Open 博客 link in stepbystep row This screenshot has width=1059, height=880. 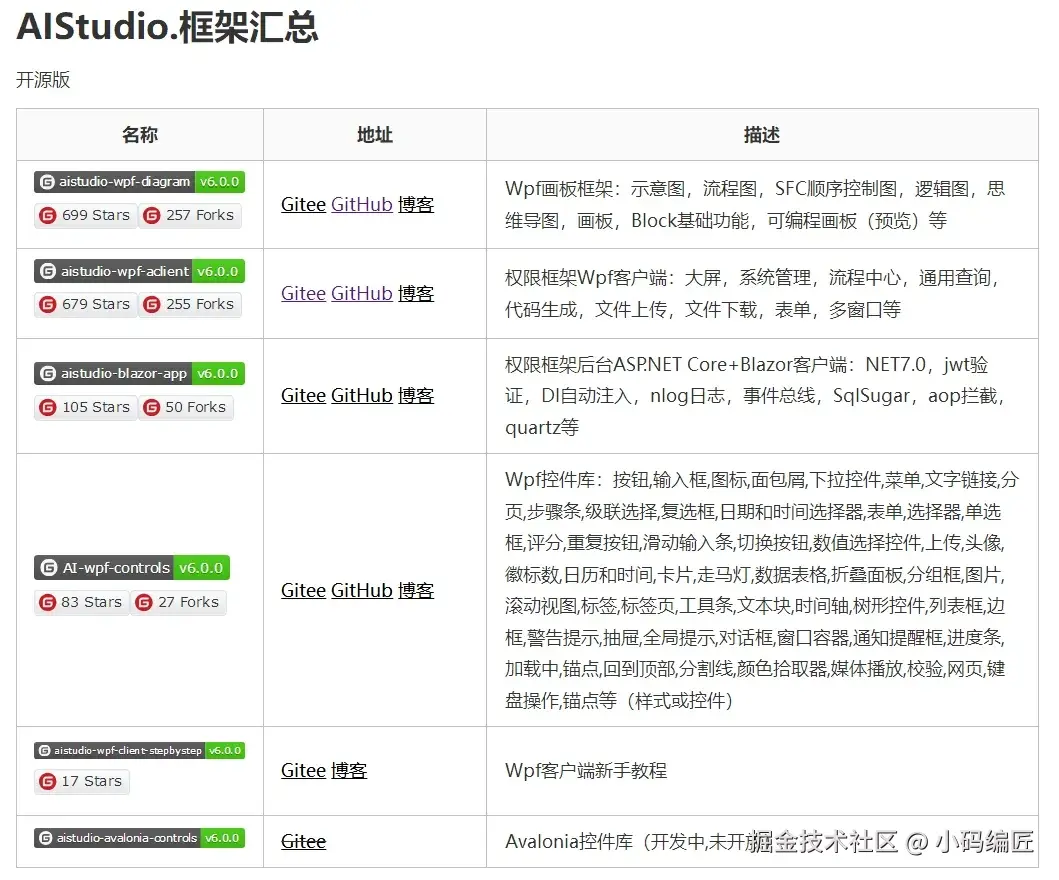click(x=349, y=771)
